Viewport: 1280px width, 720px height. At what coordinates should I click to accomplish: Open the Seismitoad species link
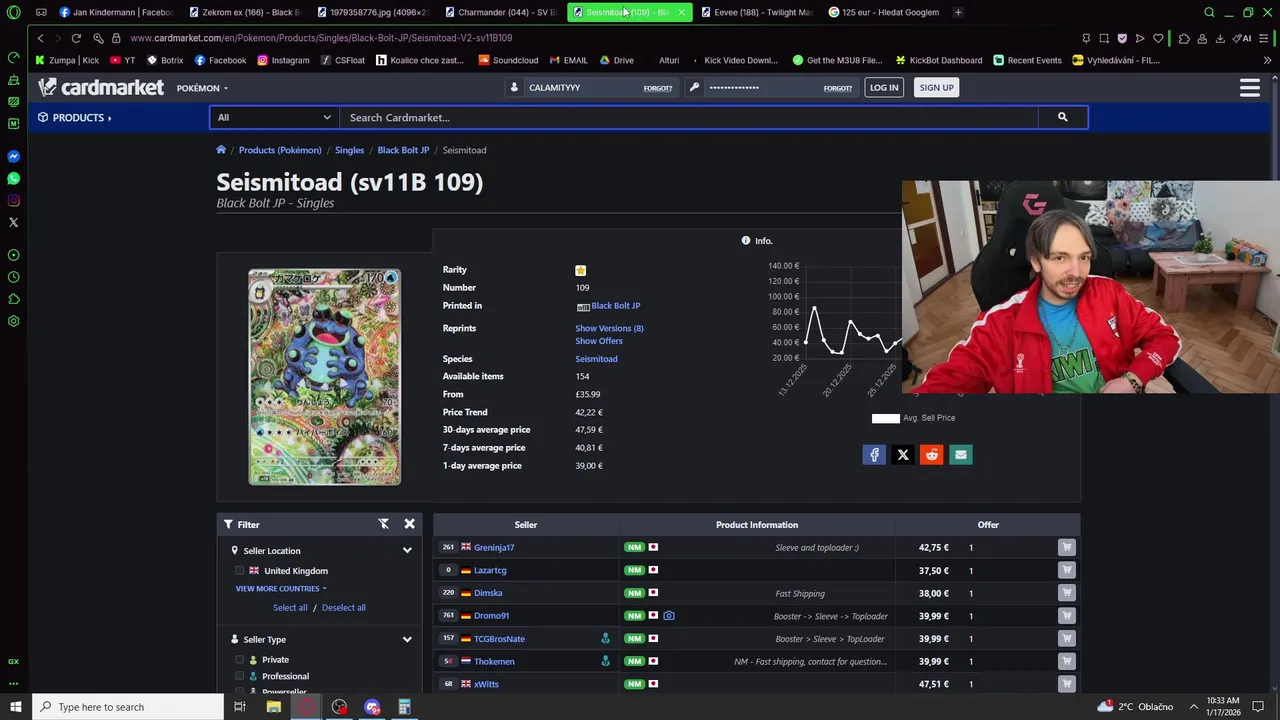pos(596,359)
